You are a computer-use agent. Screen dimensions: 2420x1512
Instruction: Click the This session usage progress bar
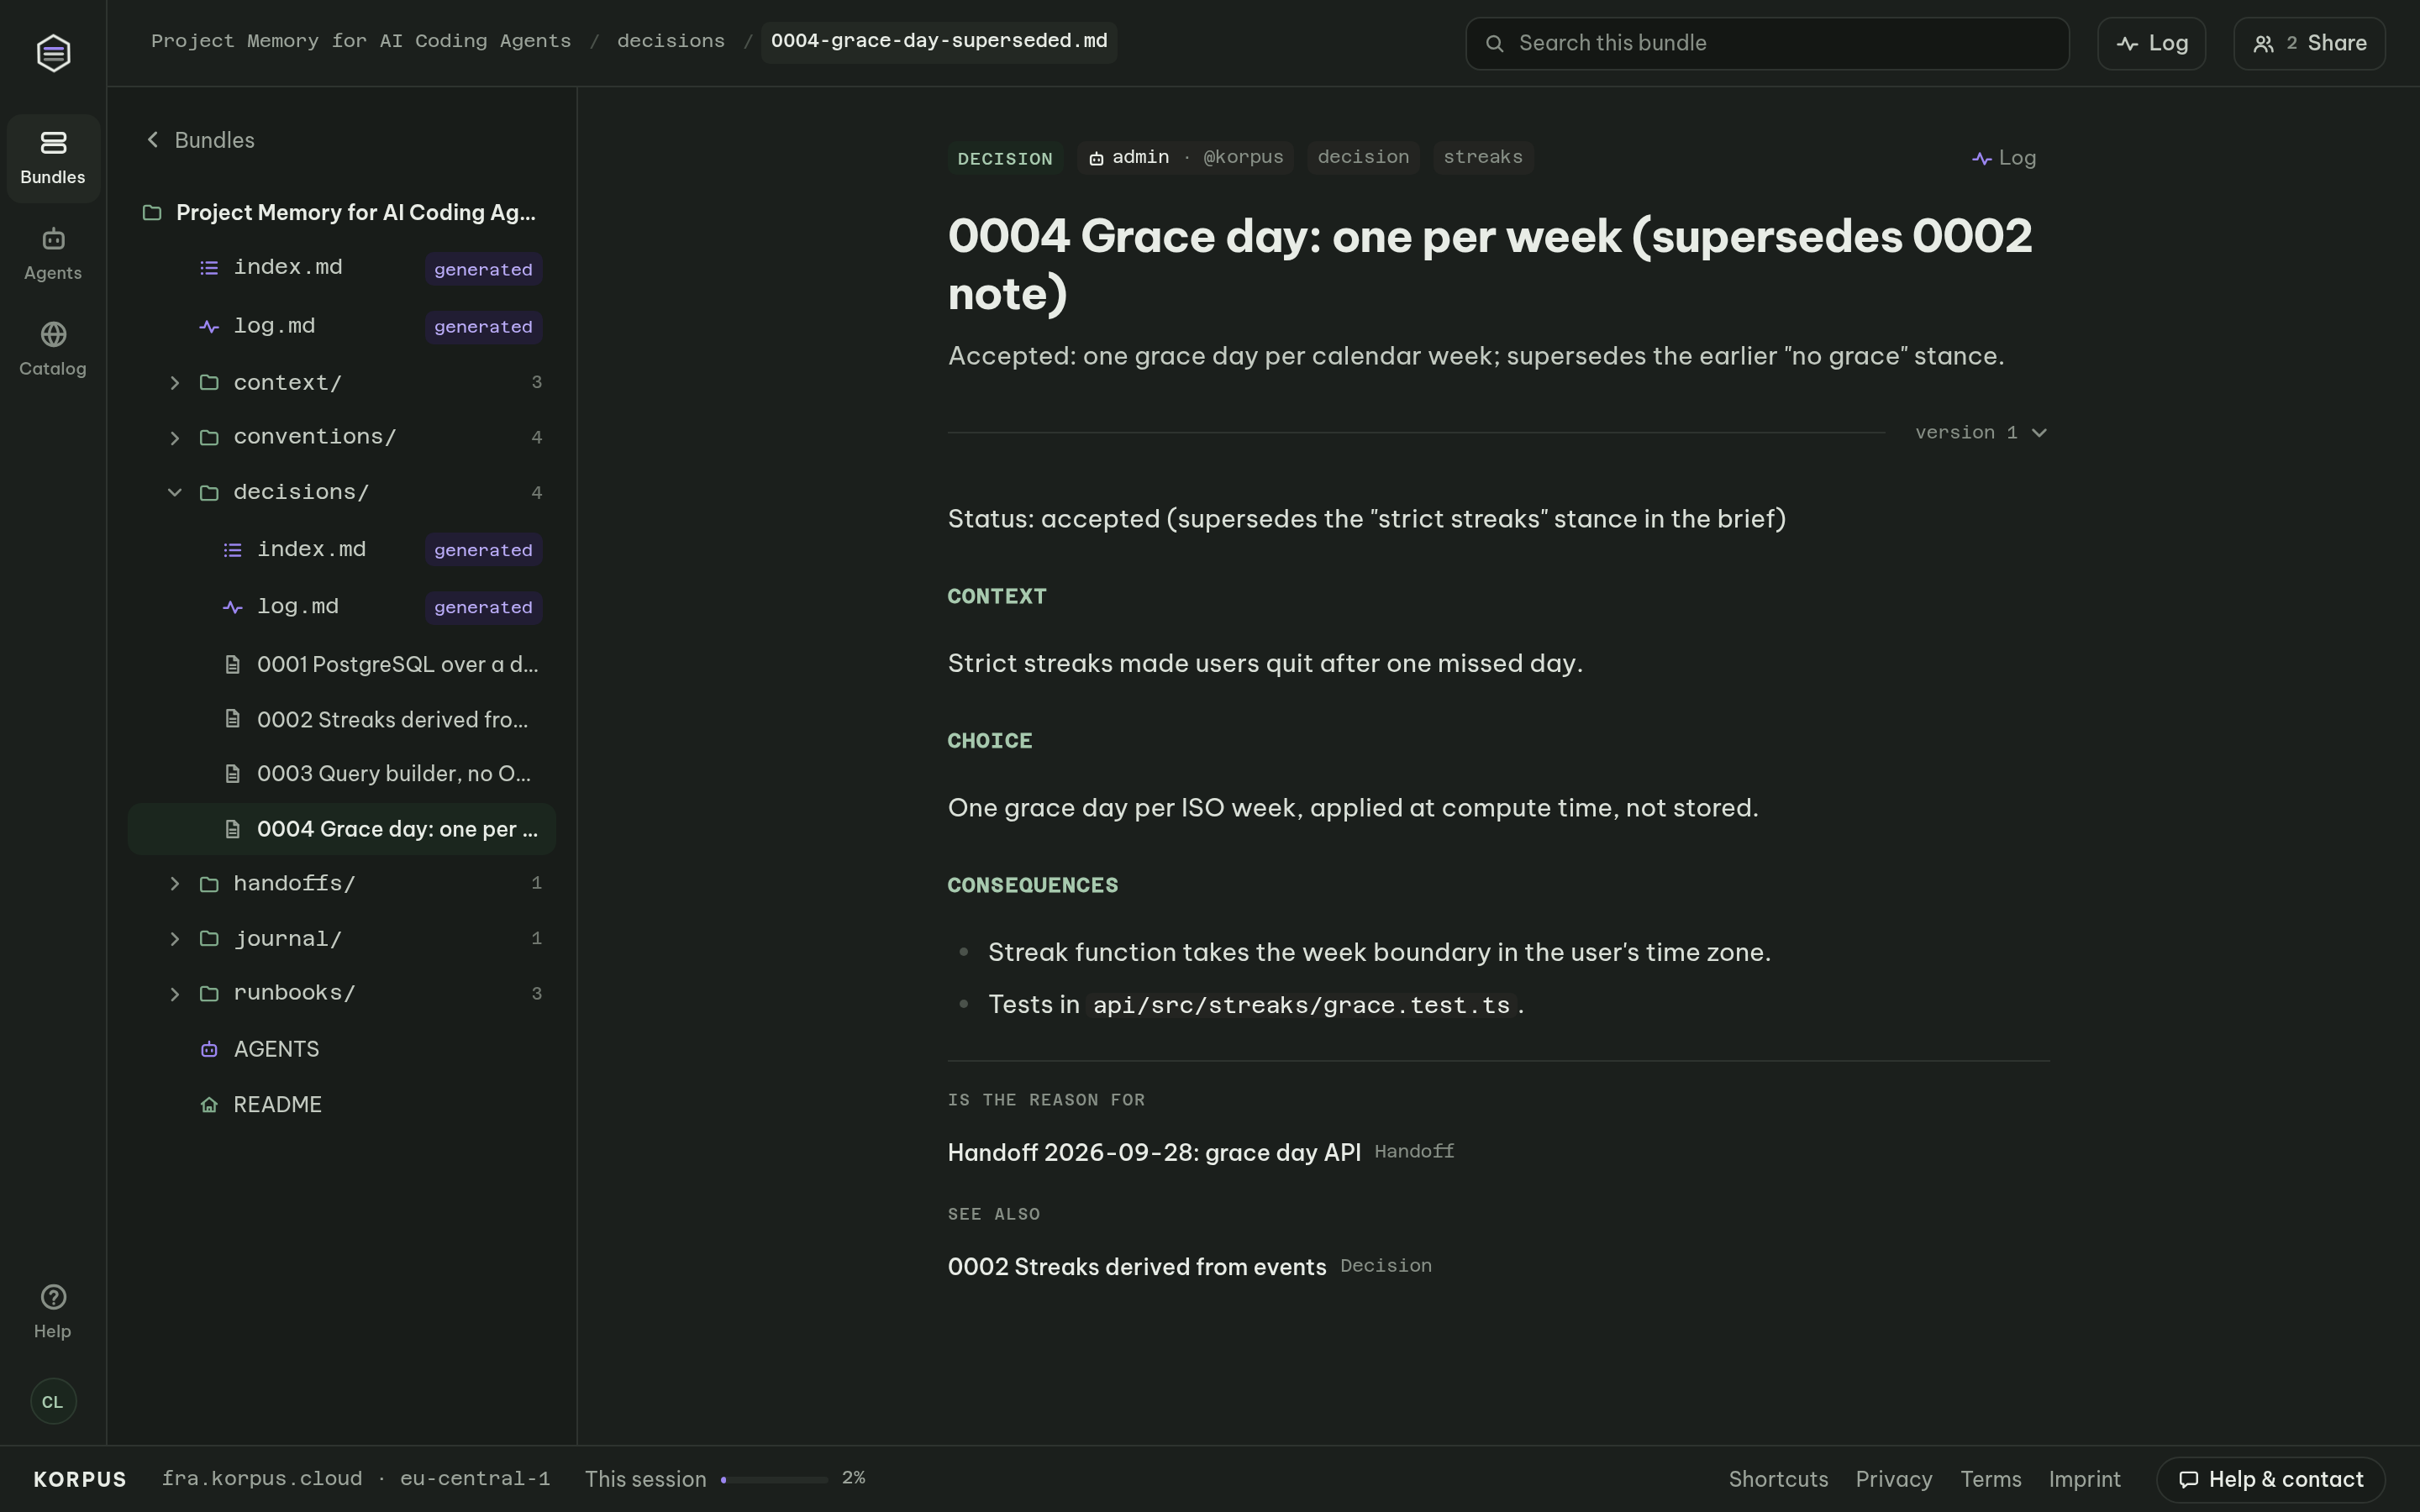coord(773,1479)
